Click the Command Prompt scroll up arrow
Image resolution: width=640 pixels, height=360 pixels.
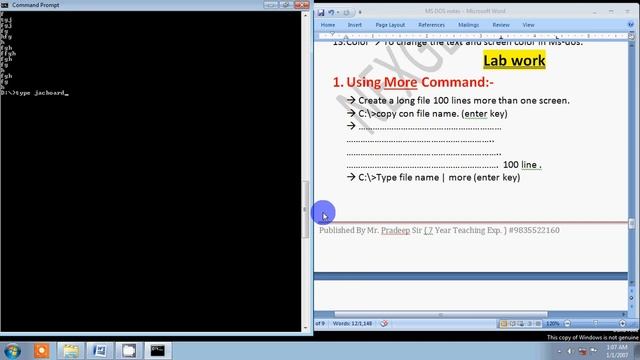pos(306,15)
